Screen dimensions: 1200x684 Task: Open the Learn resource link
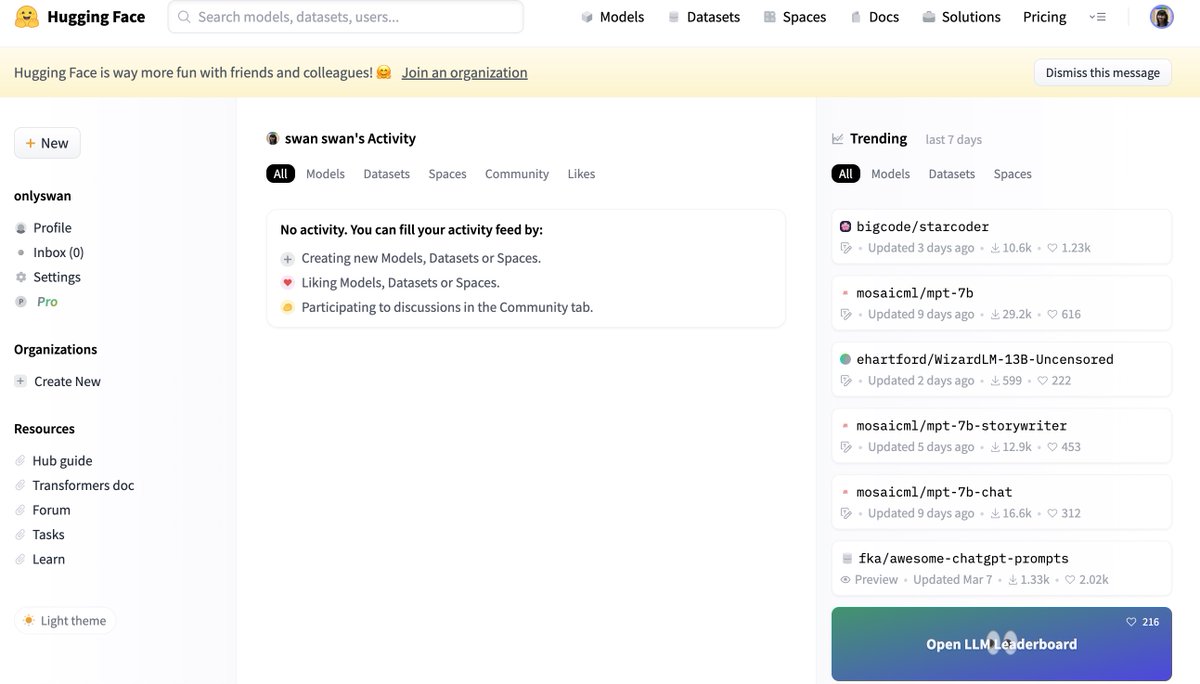tap(48, 559)
